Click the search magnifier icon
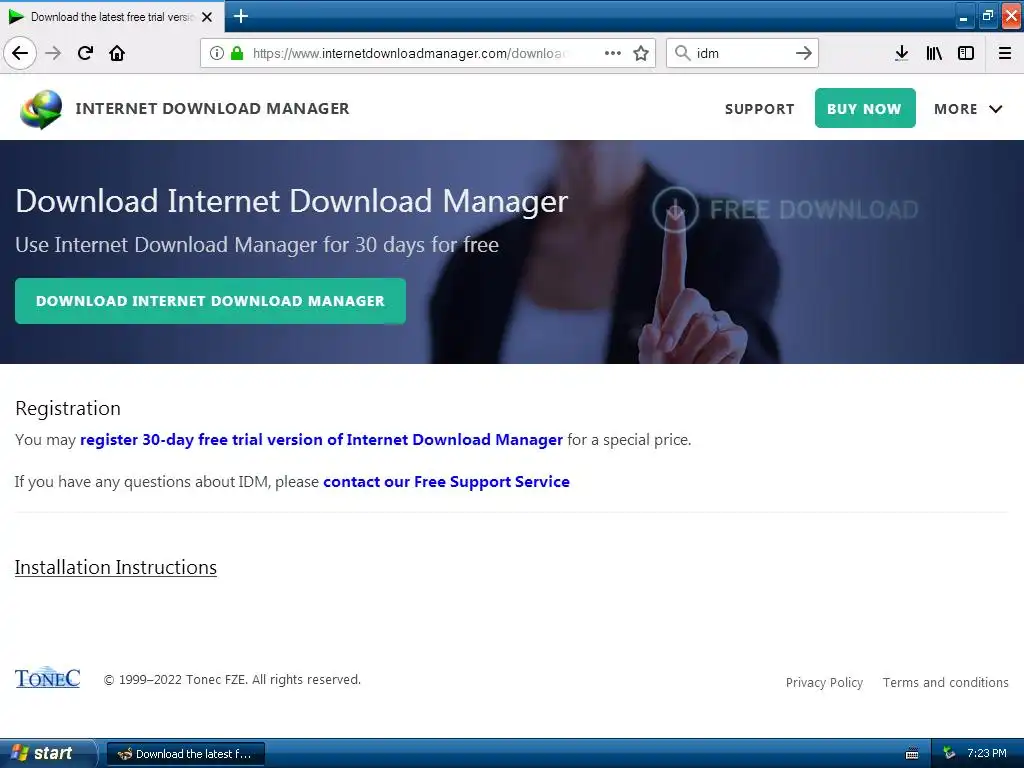Screen dimensions: 1024x768 (682, 53)
